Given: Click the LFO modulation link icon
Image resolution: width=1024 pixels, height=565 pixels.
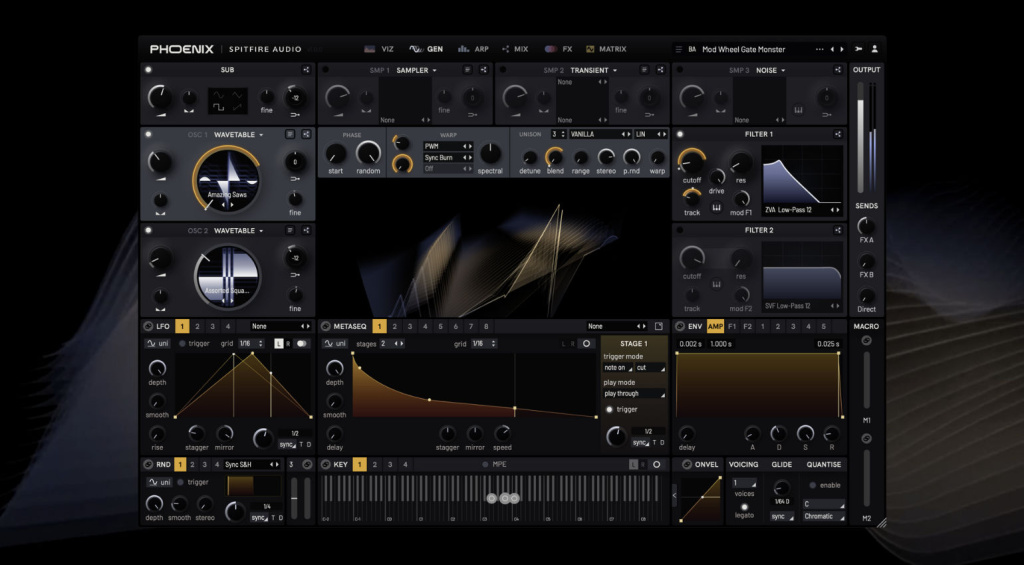Looking at the screenshot, I should pyautogui.click(x=148, y=327).
